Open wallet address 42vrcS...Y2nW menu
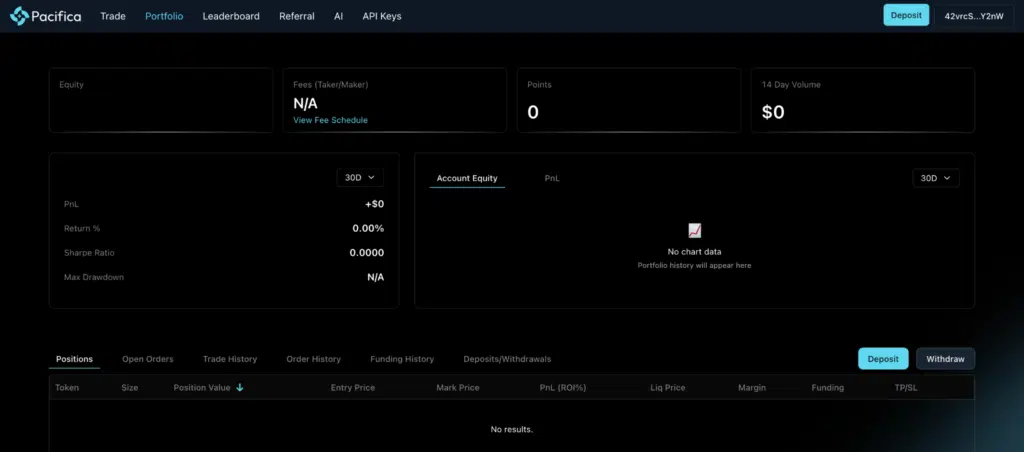The width and height of the screenshot is (1024, 452). [x=974, y=16]
